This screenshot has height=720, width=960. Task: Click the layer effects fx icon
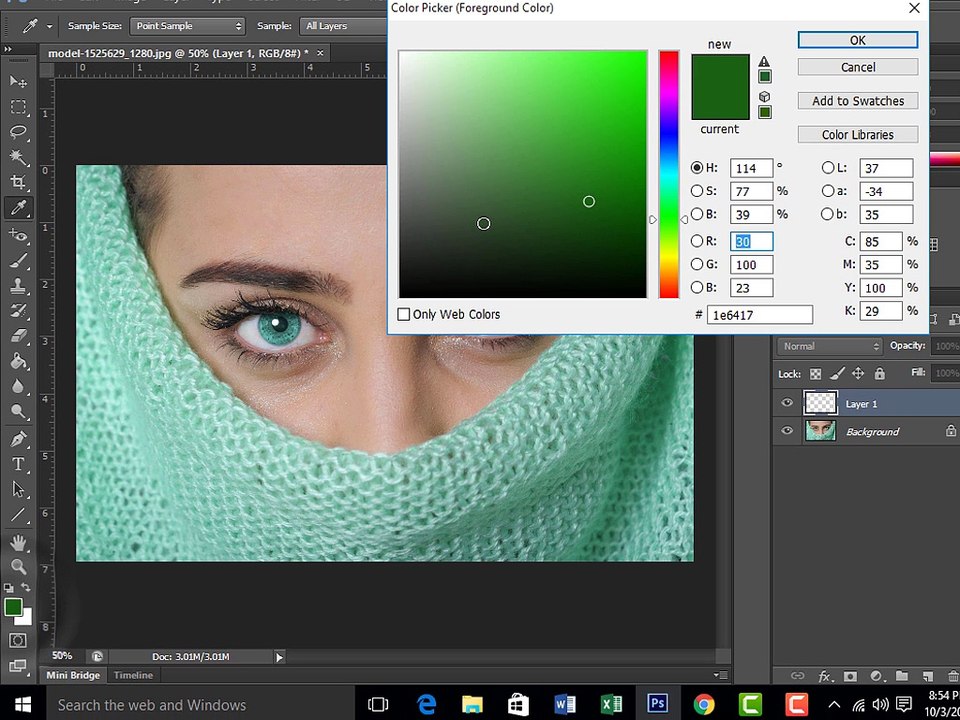(824, 677)
